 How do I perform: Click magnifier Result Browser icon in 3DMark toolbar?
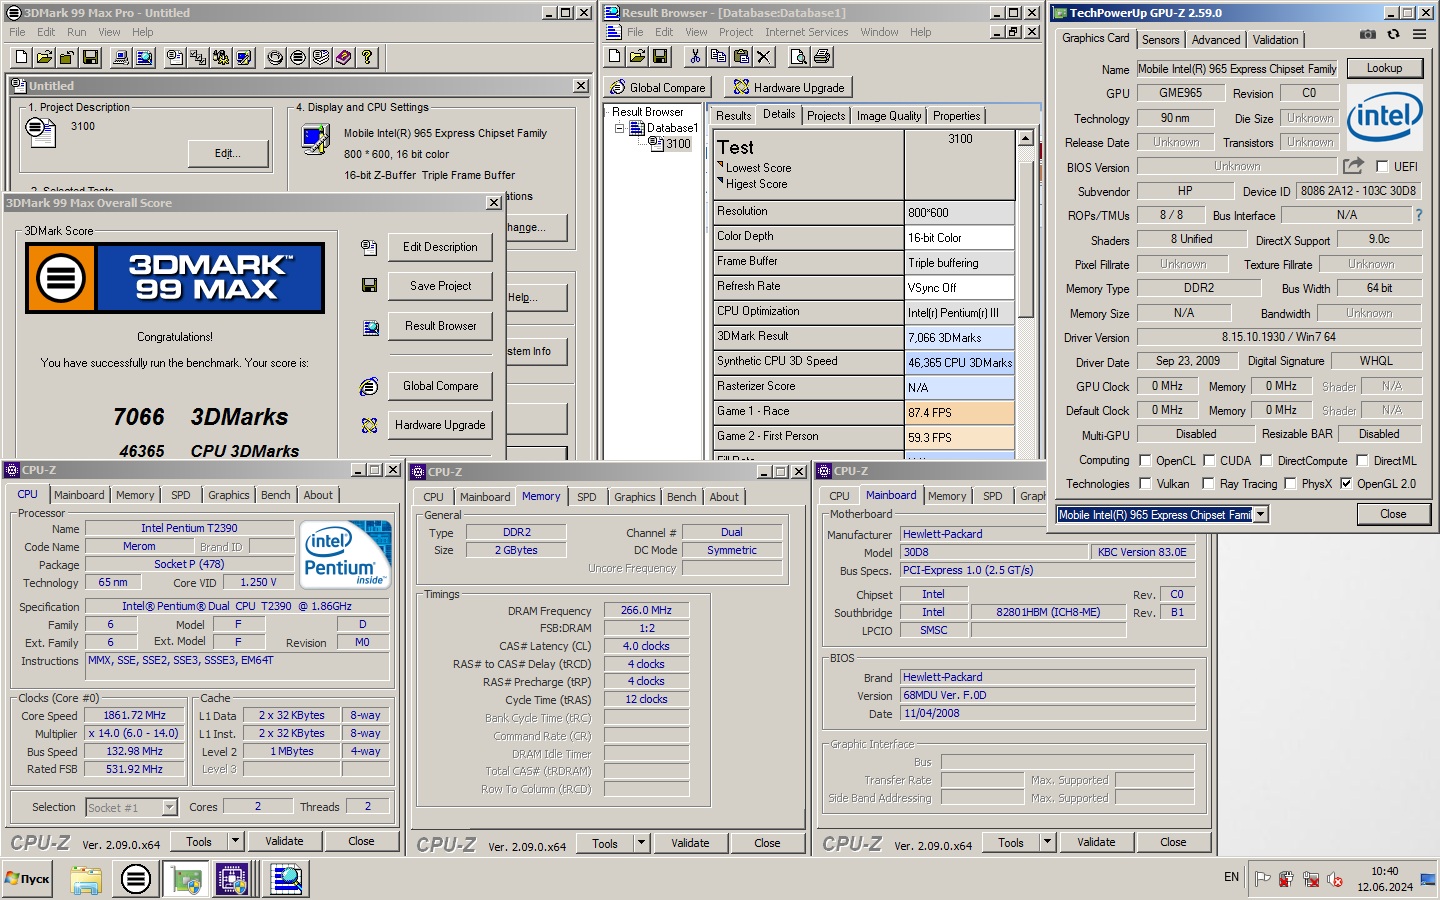[x=144, y=58]
